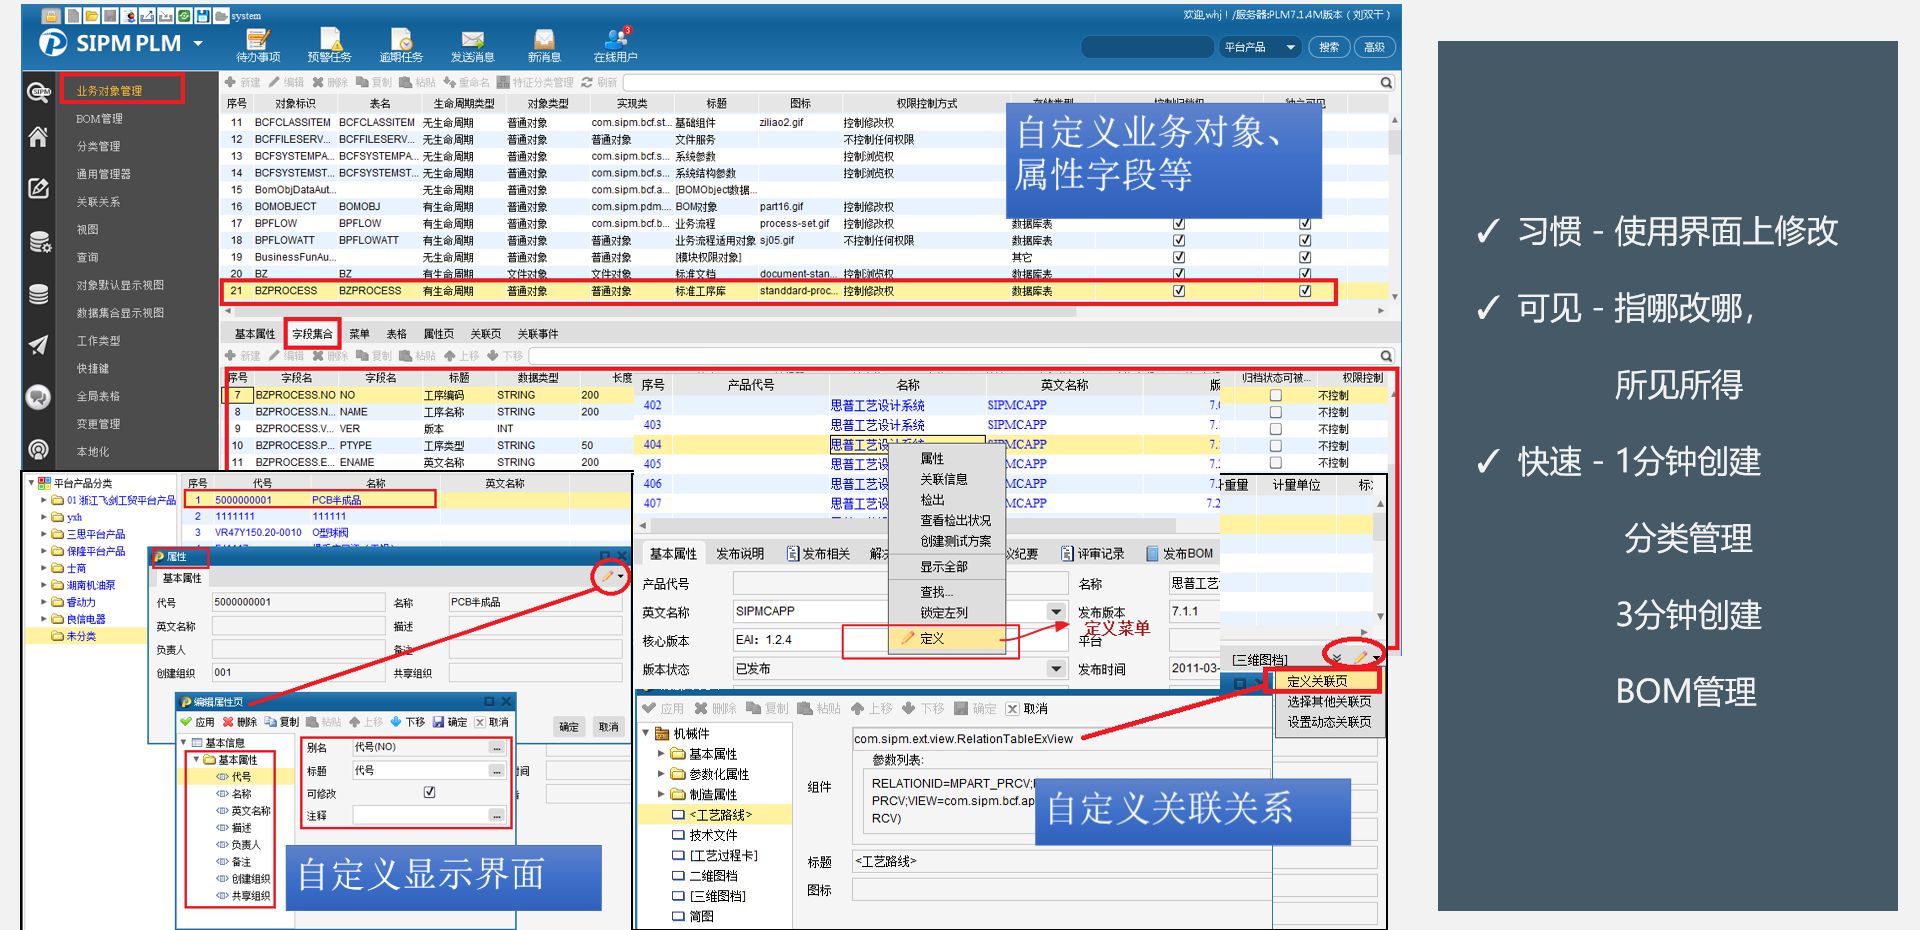
Task: Click the 下移 move down arrow in 编辑属性页
Action: click(x=408, y=722)
